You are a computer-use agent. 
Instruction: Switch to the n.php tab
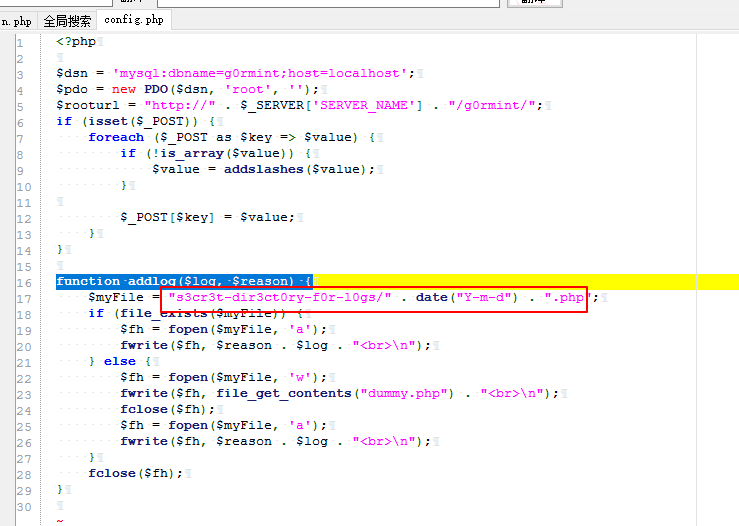tap(17, 21)
